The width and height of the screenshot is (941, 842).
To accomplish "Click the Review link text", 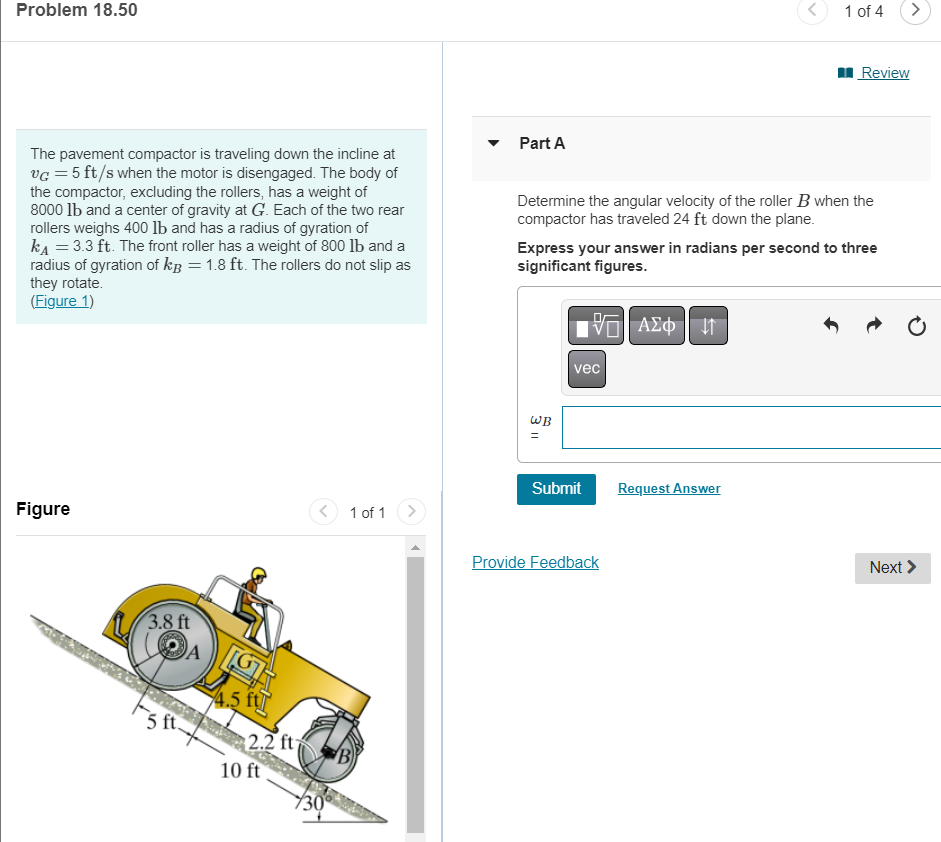I will click(885, 73).
